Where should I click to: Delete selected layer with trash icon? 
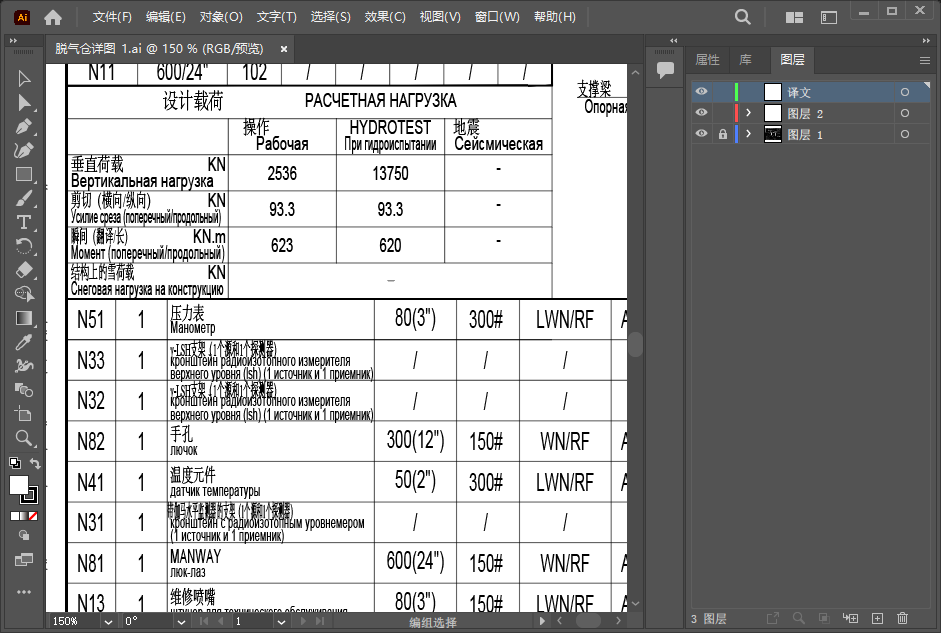903,619
